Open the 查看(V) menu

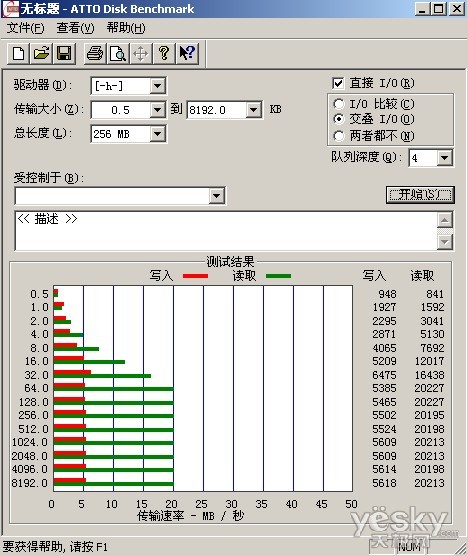76,28
